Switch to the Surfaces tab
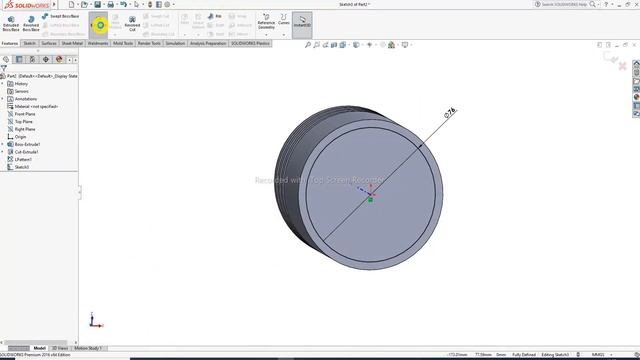Image resolution: width=640 pixels, height=360 pixels. click(x=49, y=43)
